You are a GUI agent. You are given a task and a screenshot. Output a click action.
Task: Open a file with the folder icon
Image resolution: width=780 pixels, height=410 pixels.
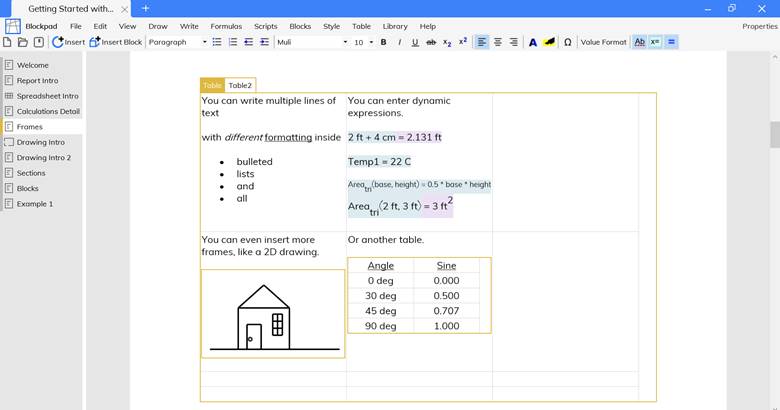(x=23, y=42)
